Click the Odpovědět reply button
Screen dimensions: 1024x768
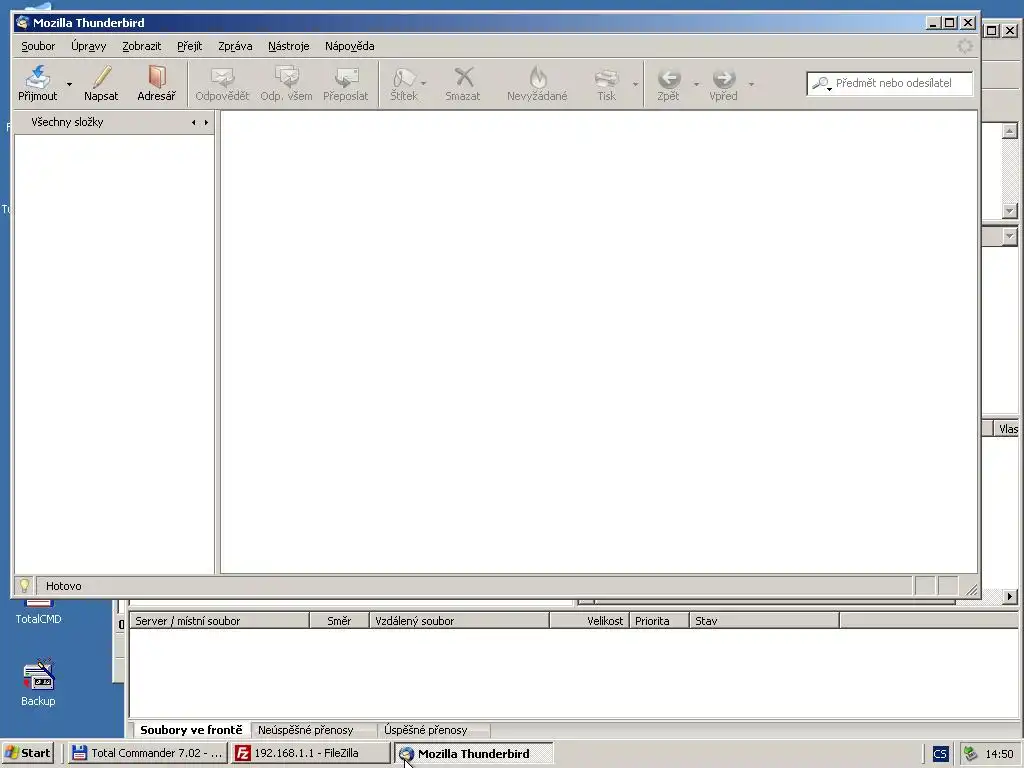[222, 84]
